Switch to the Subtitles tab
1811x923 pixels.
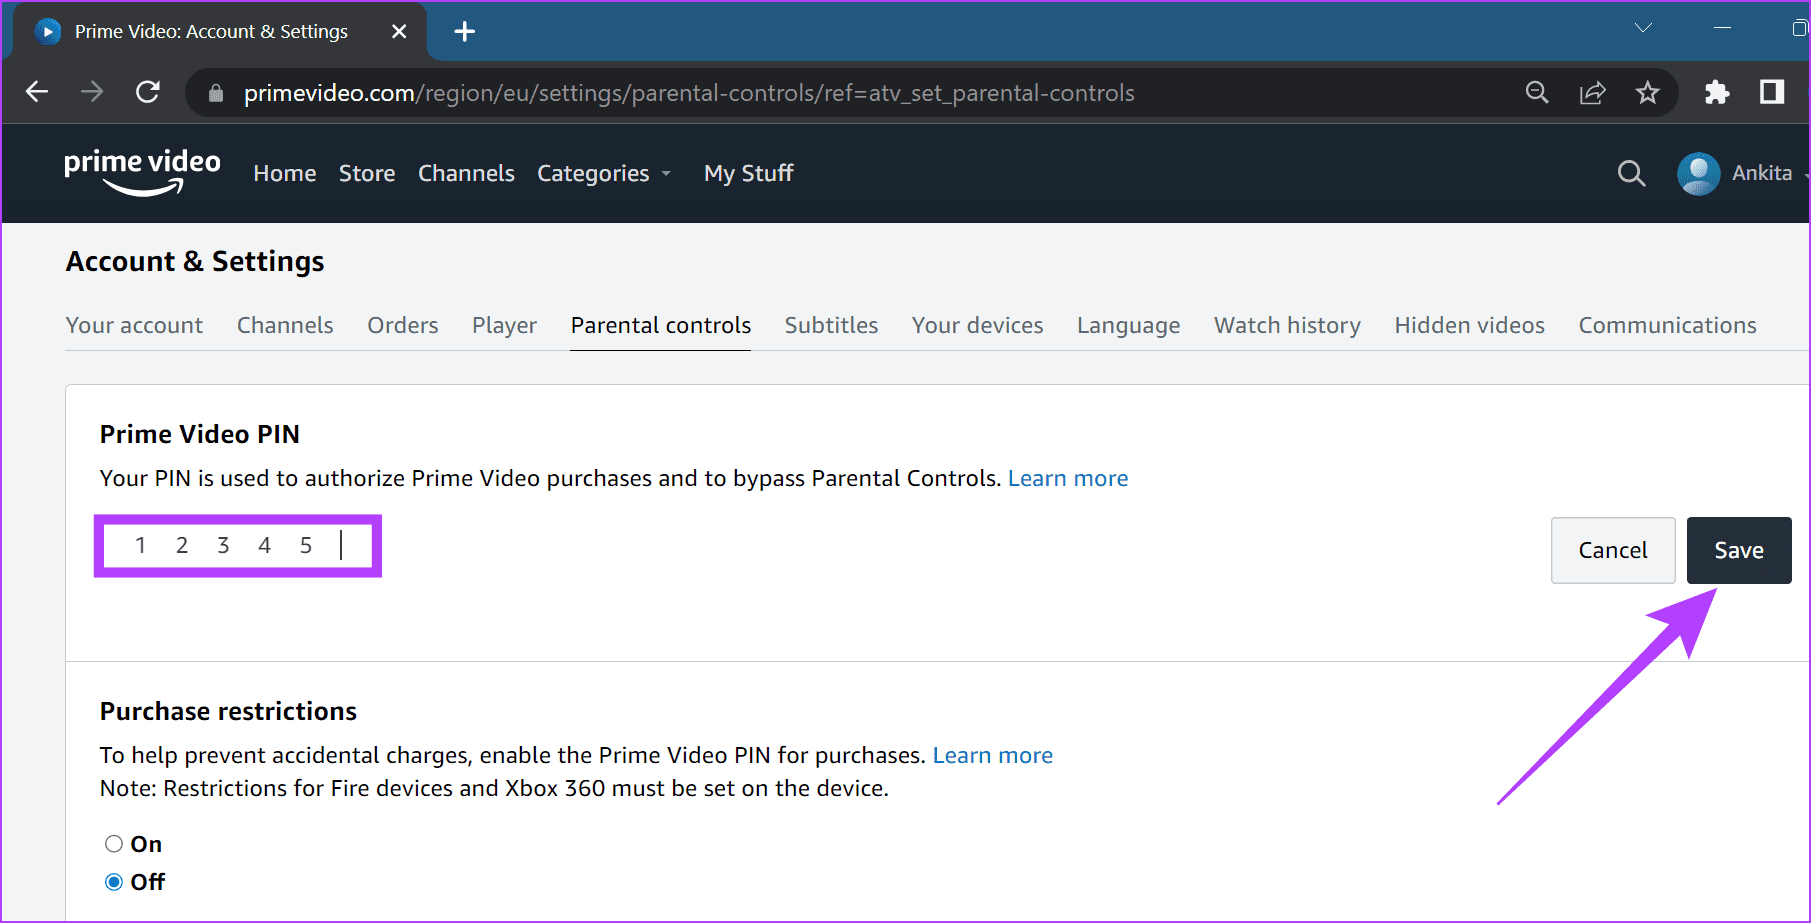point(831,325)
